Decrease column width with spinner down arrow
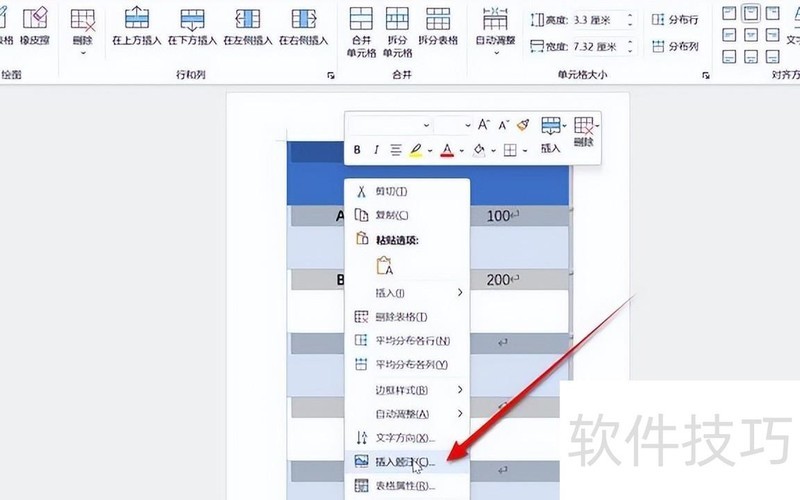800x500 pixels. coord(630,51)
